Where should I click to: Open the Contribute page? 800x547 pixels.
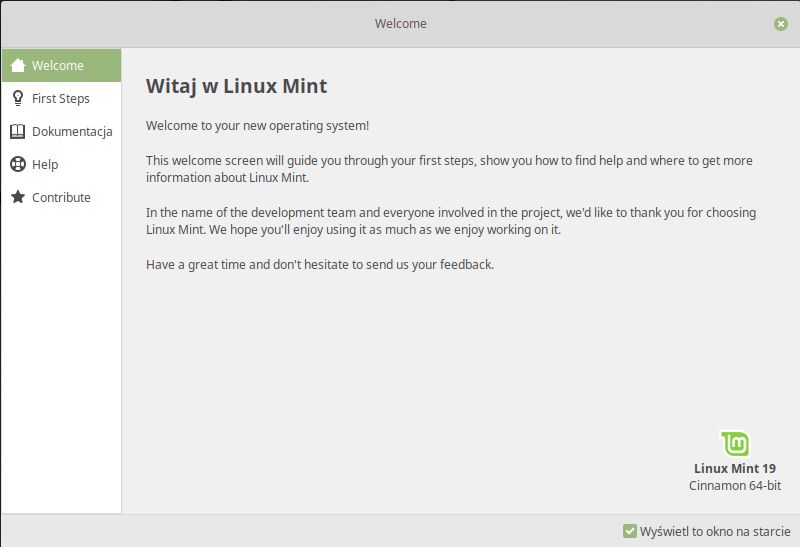[x=61, y=197]
